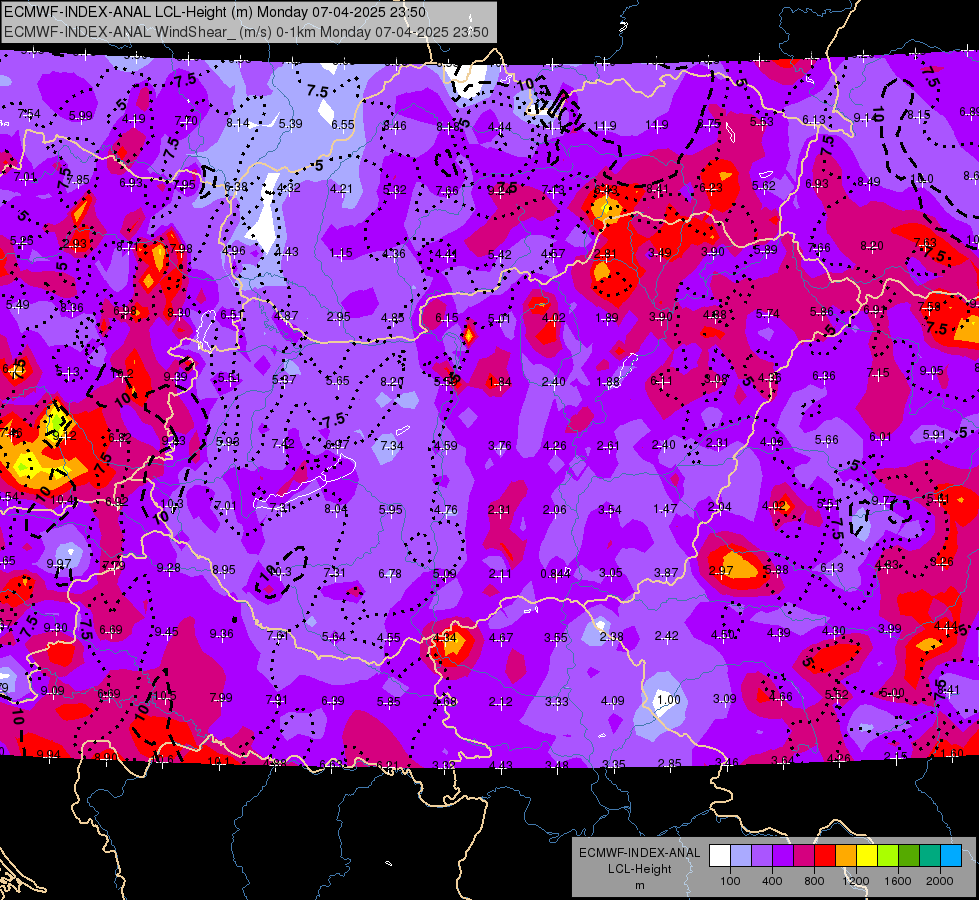Viewport: 979px width, 900px height.
Task: Click the ECMWF-INDEX-ANAL legend title
Action: click(x=639, y=853)
